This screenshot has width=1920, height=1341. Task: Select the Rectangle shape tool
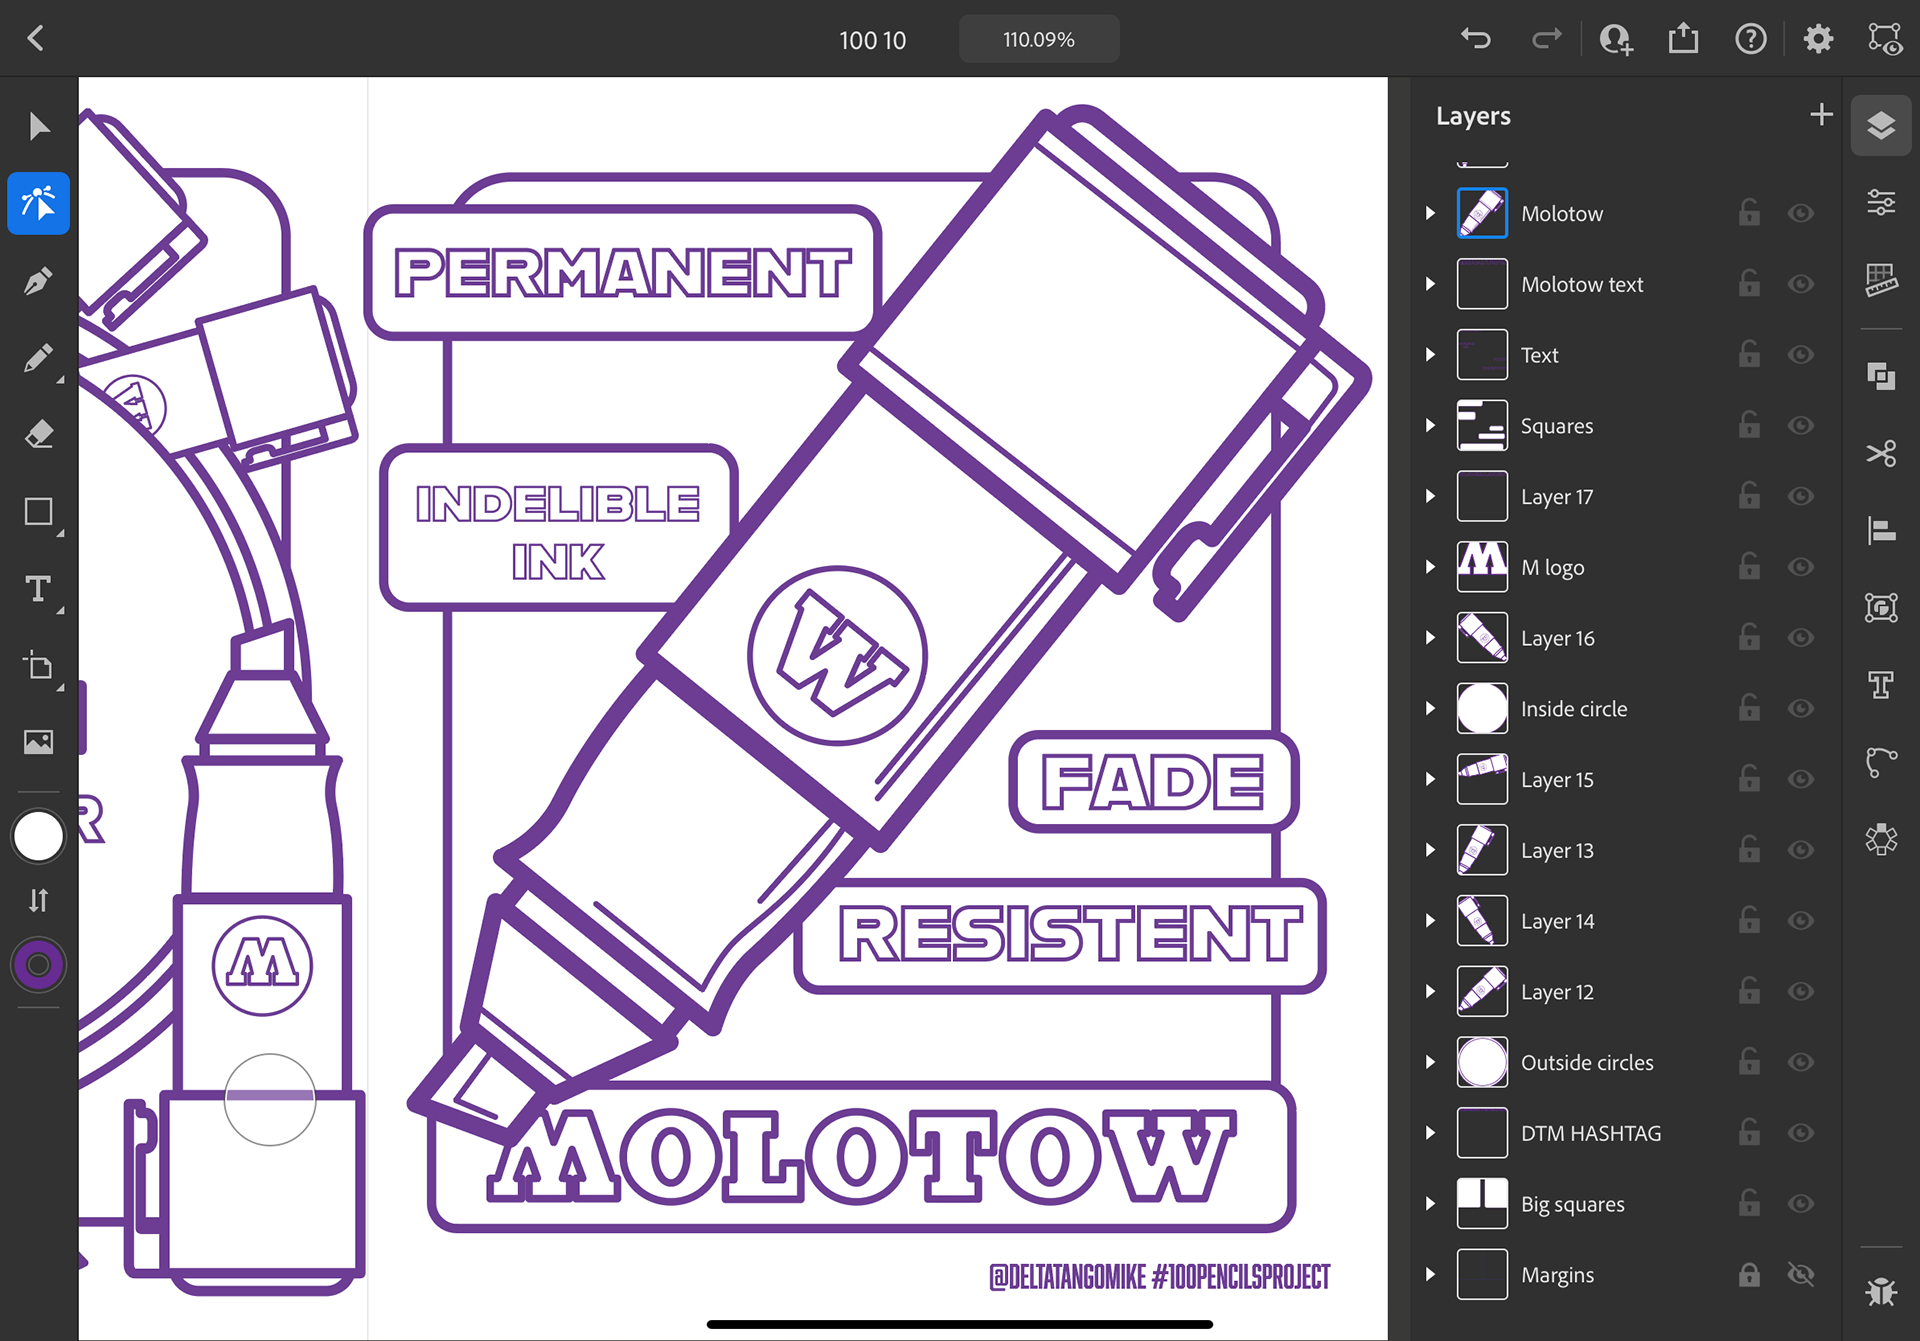point(38,512)
